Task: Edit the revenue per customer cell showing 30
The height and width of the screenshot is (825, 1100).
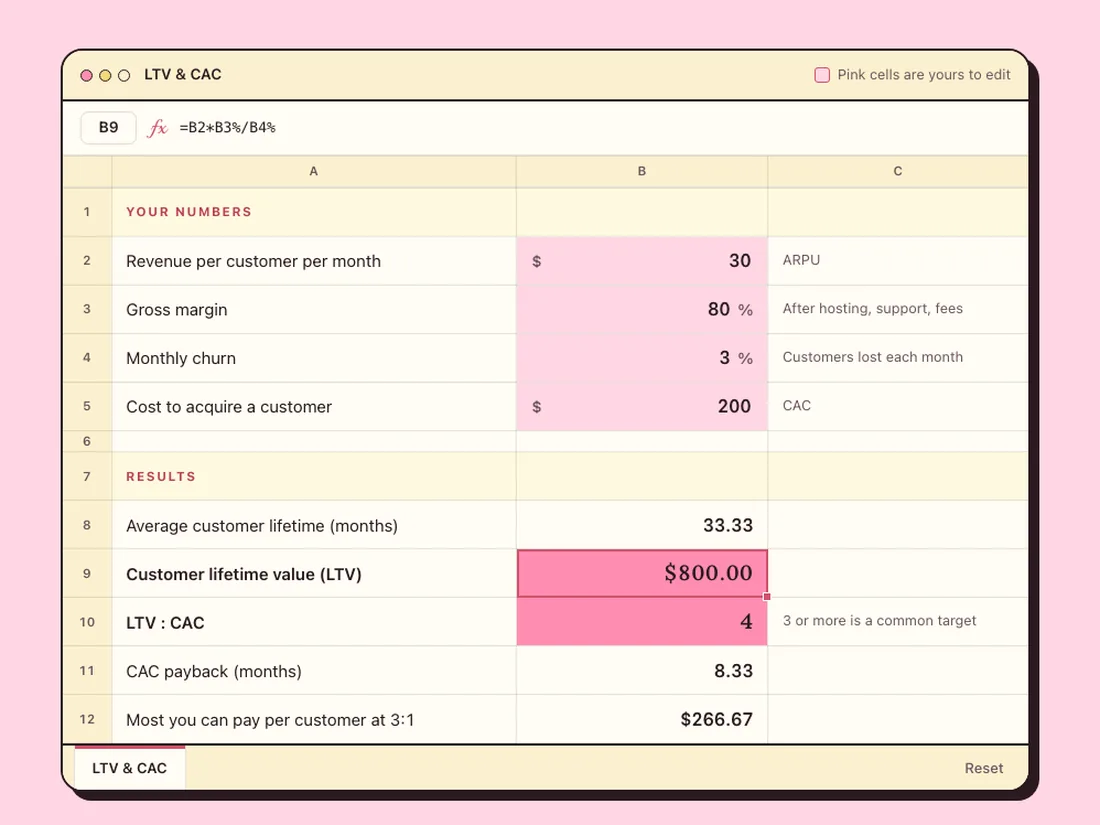Action: (x=642, y=261)
